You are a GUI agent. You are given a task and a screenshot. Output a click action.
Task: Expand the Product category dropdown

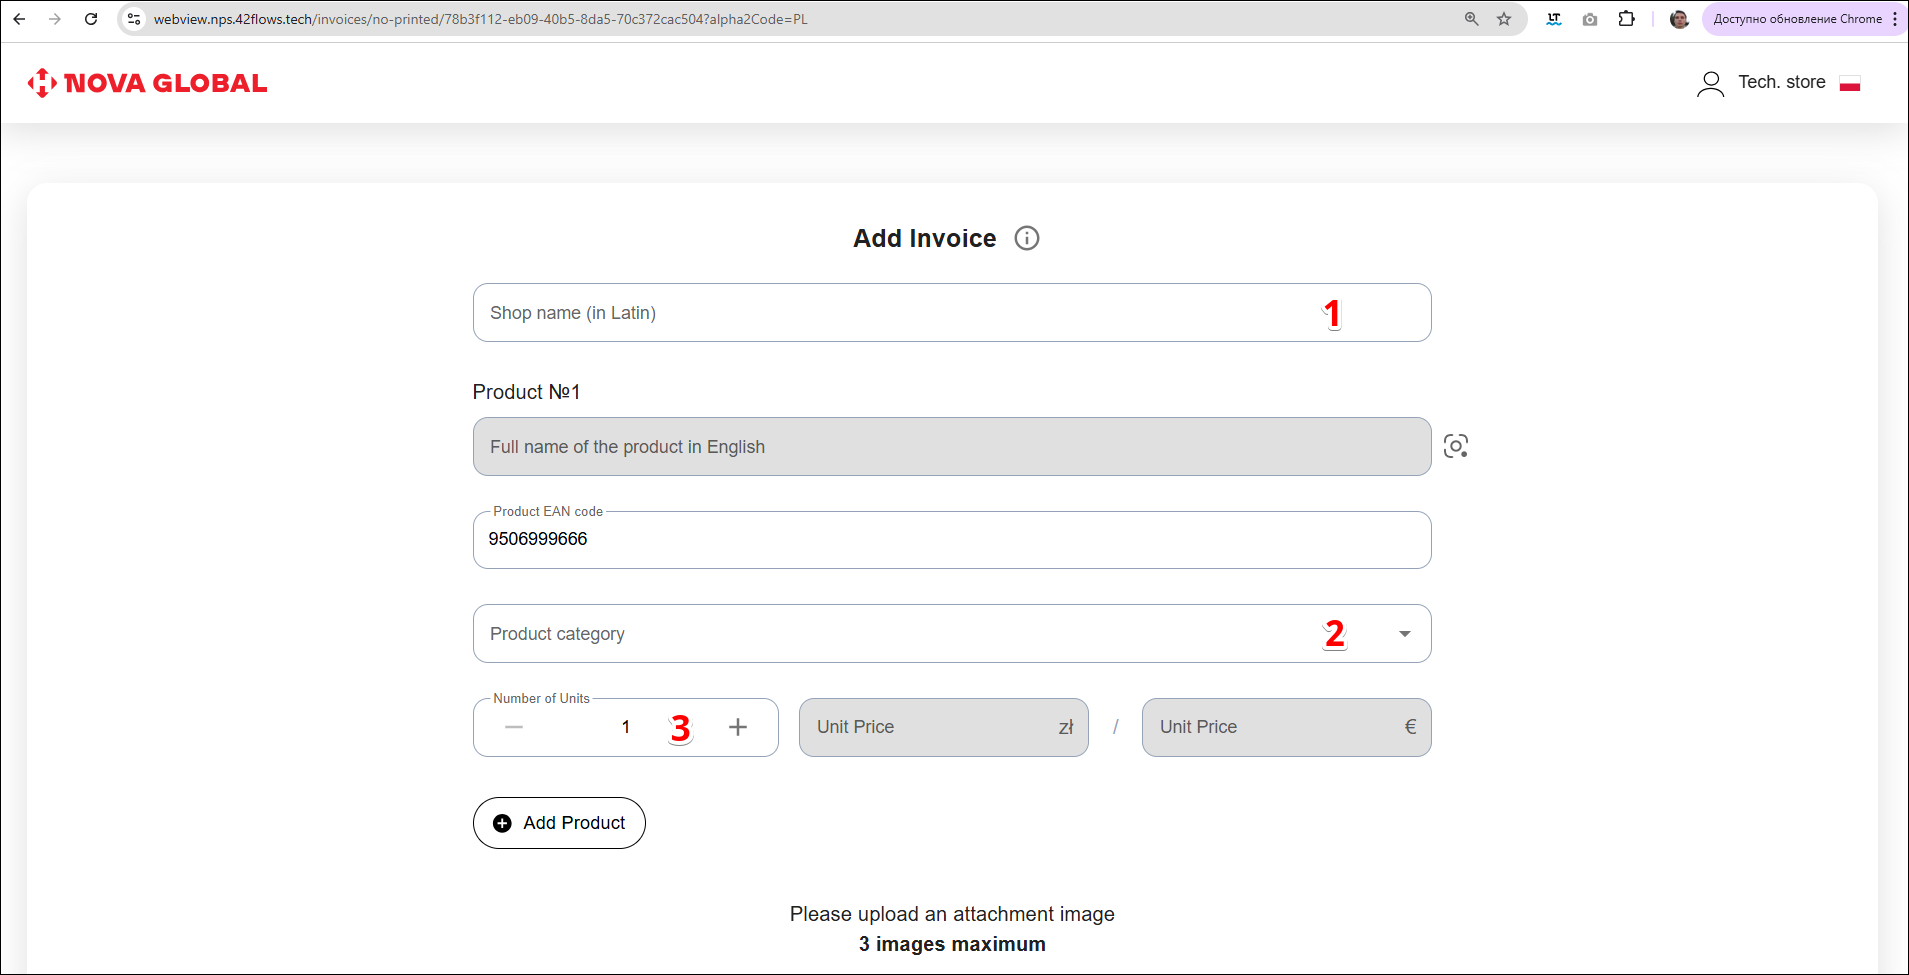1404,634
